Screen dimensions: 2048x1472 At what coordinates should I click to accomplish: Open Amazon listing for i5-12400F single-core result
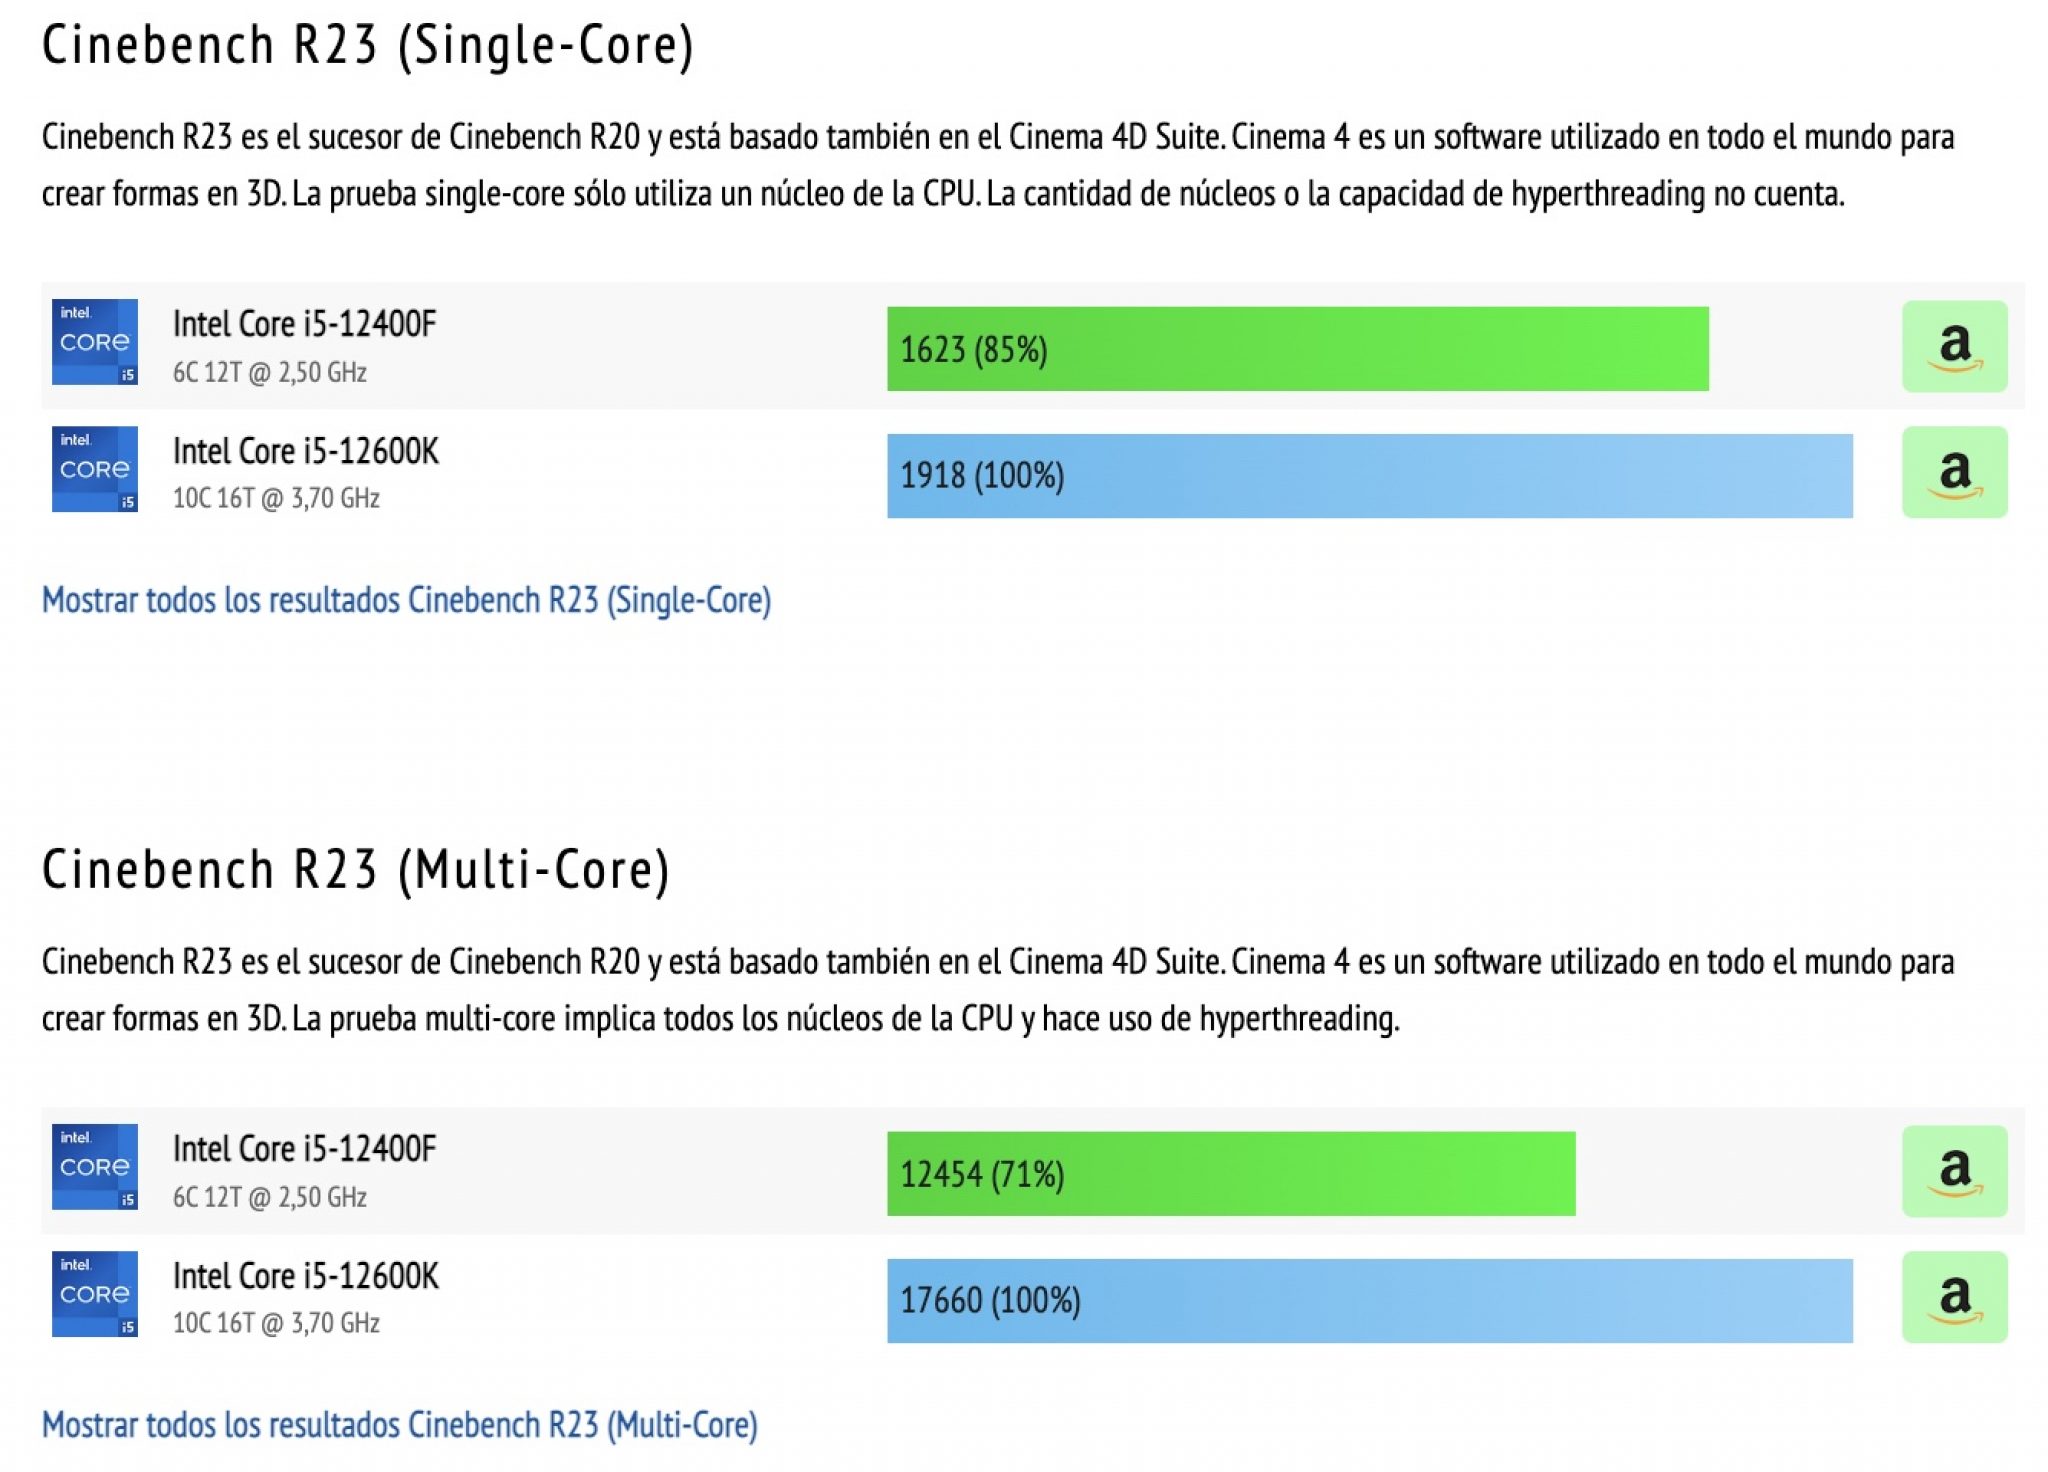tap(1955, 346)
